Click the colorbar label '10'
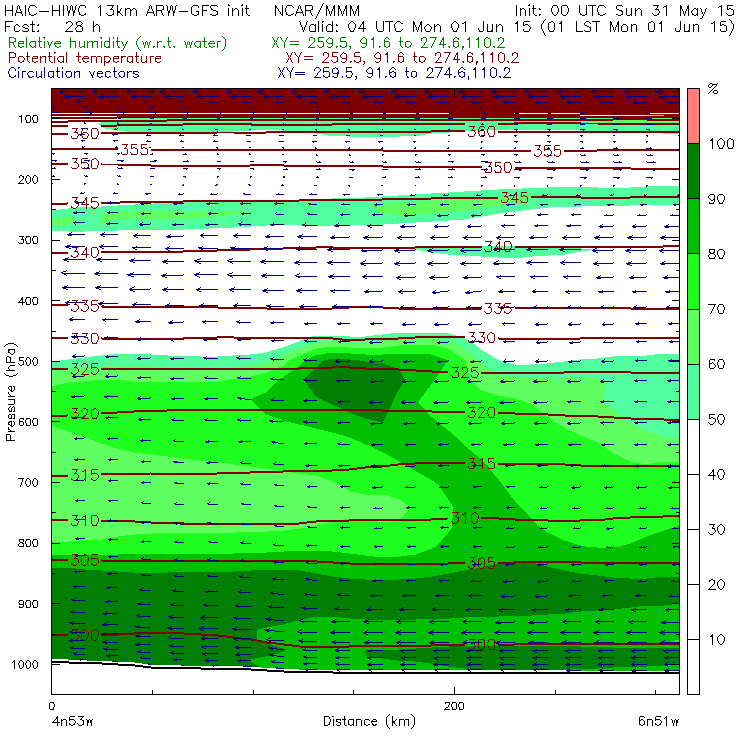This screenshot has width=740, height=740. pos(716,639)
